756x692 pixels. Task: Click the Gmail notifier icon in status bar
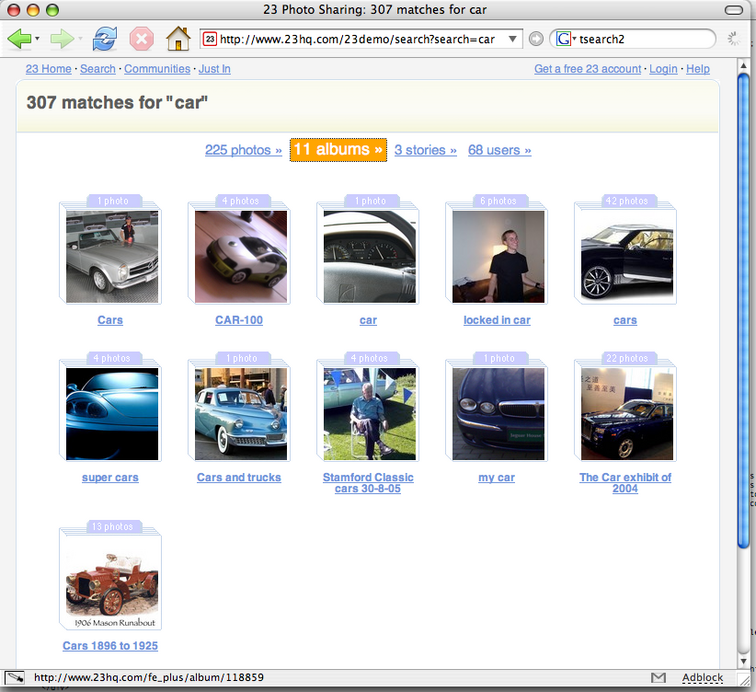(658, 678)
